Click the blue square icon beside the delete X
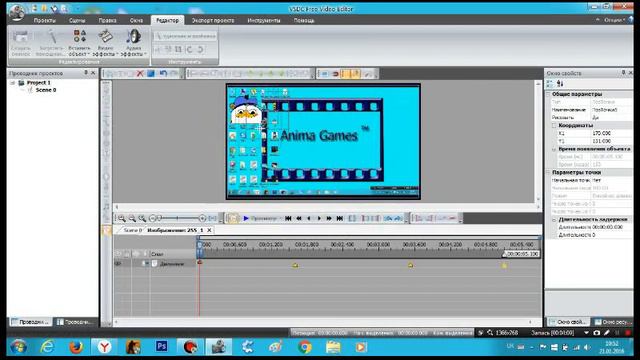 click(x=151, y=73)
